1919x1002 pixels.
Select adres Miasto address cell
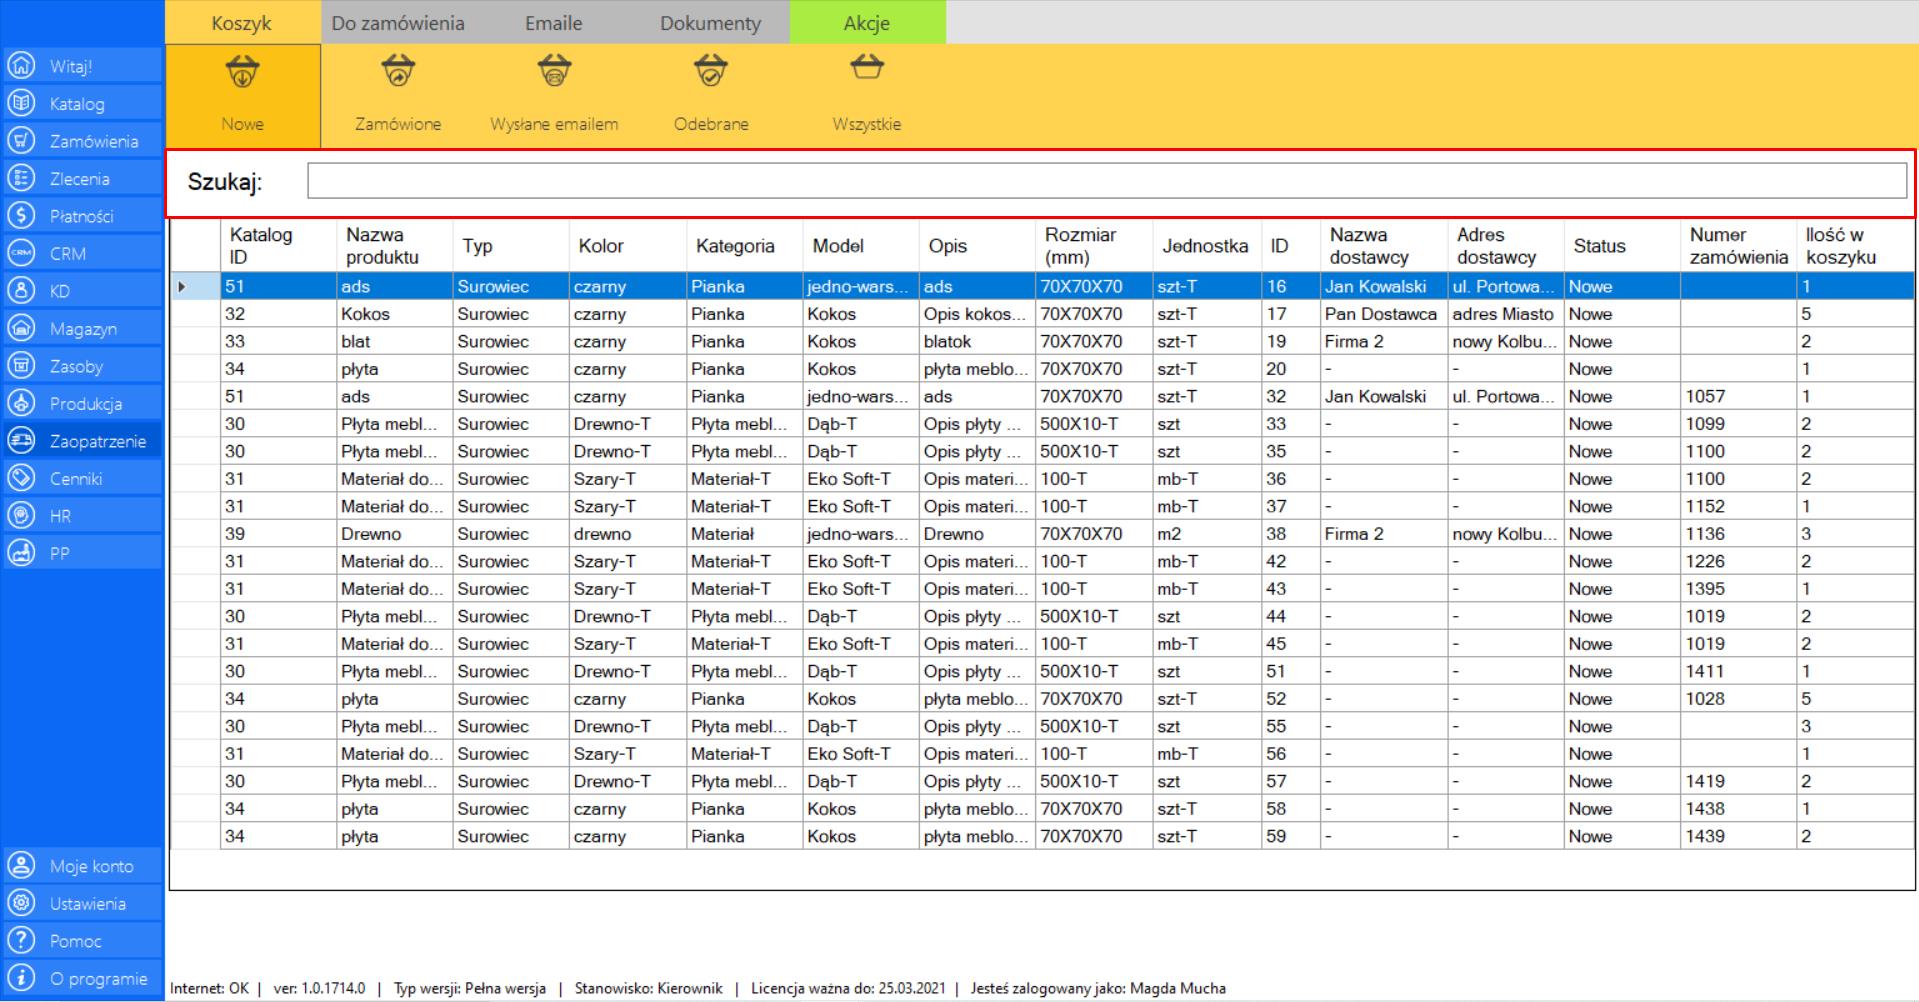1506,314
